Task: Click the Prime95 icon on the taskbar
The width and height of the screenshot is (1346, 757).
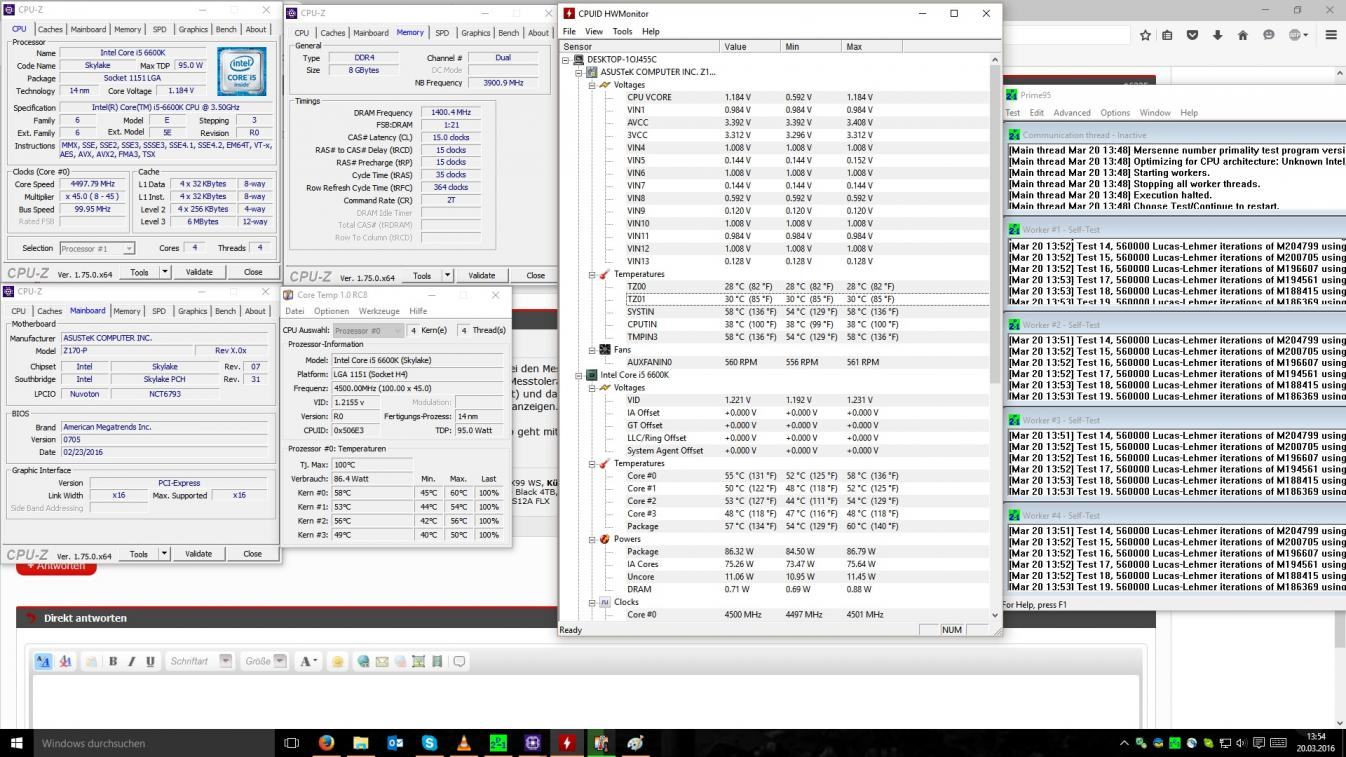Action: 498,743
